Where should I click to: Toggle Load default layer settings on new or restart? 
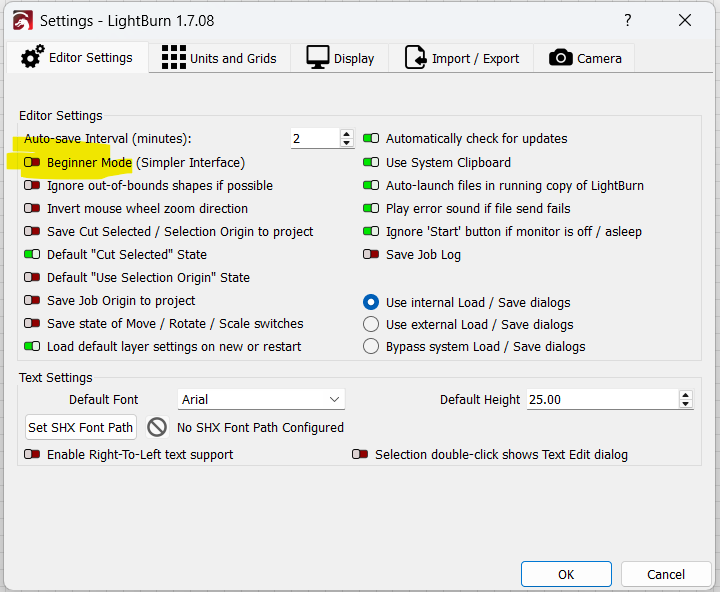[32, 346]
